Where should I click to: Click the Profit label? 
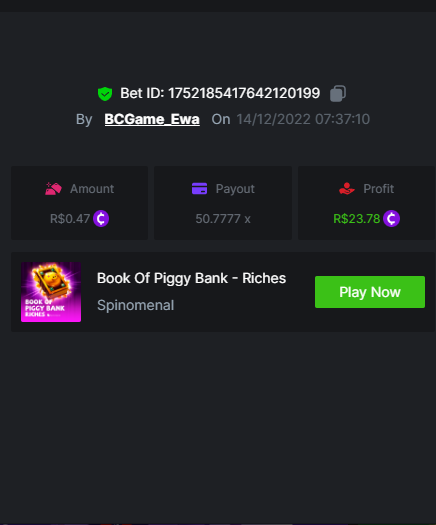click(x=378, y=189)
